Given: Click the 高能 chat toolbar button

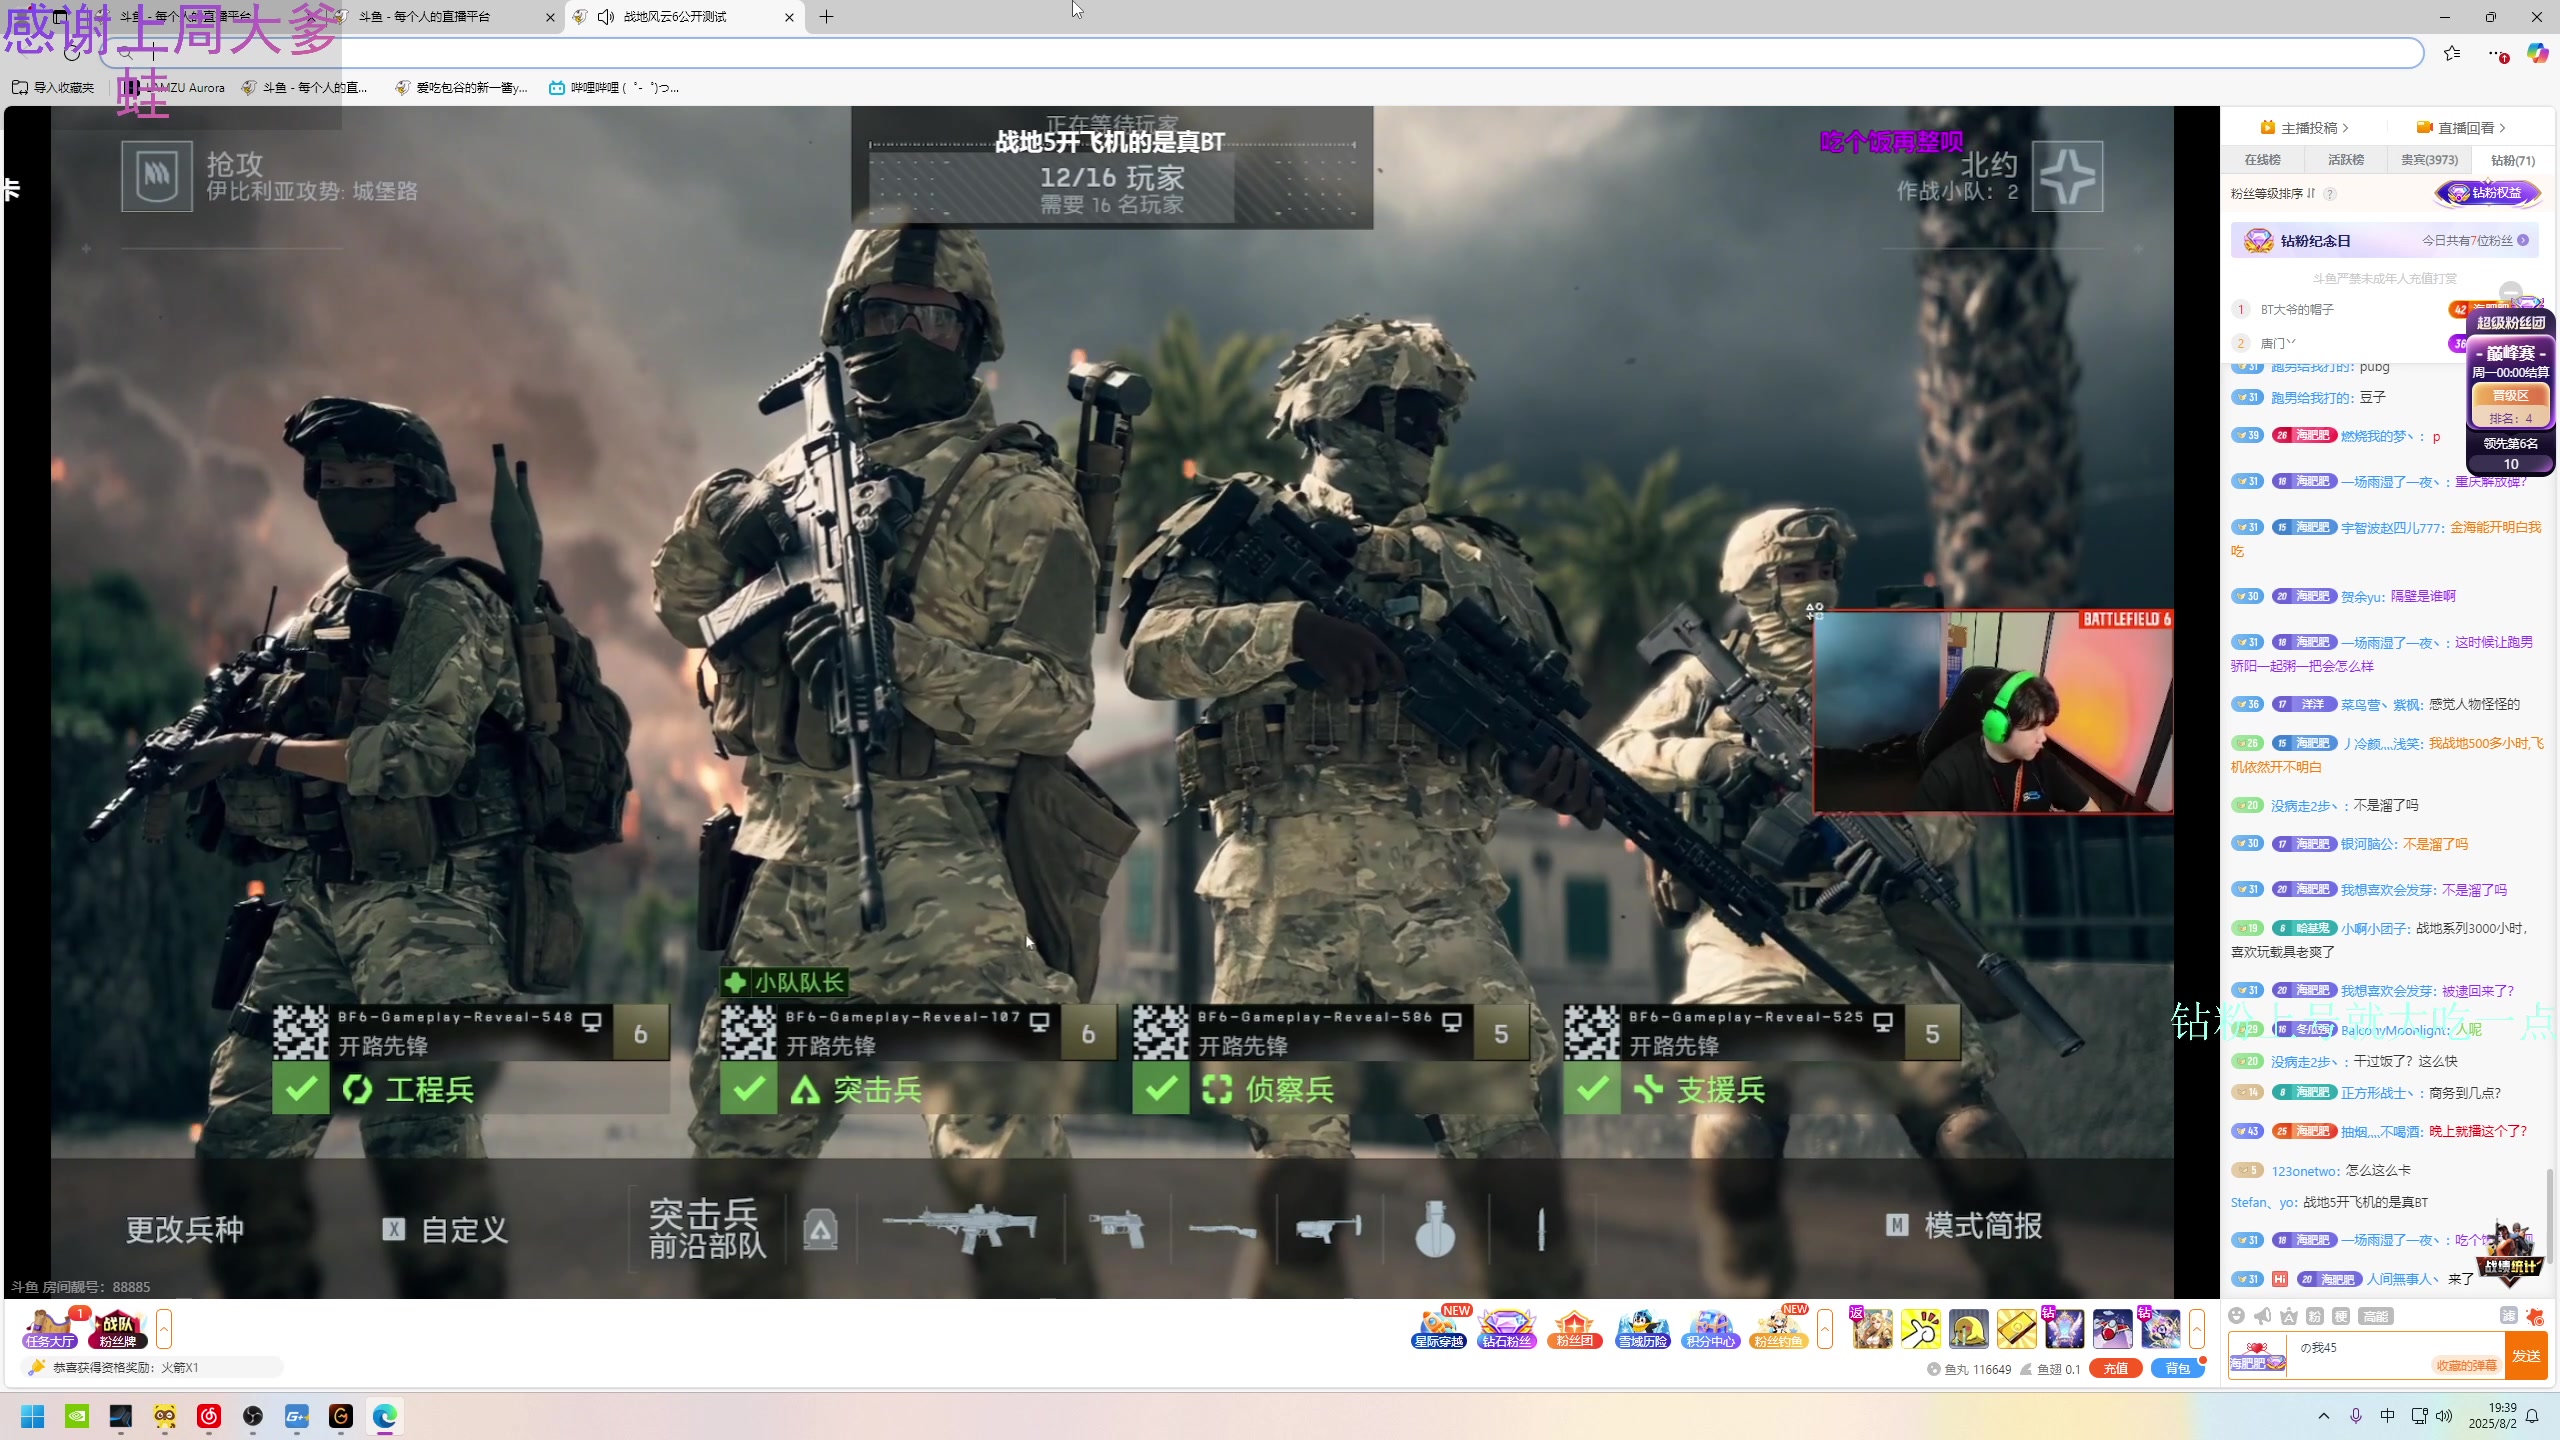Looking at the screenshot, I should point(2376,1316).
